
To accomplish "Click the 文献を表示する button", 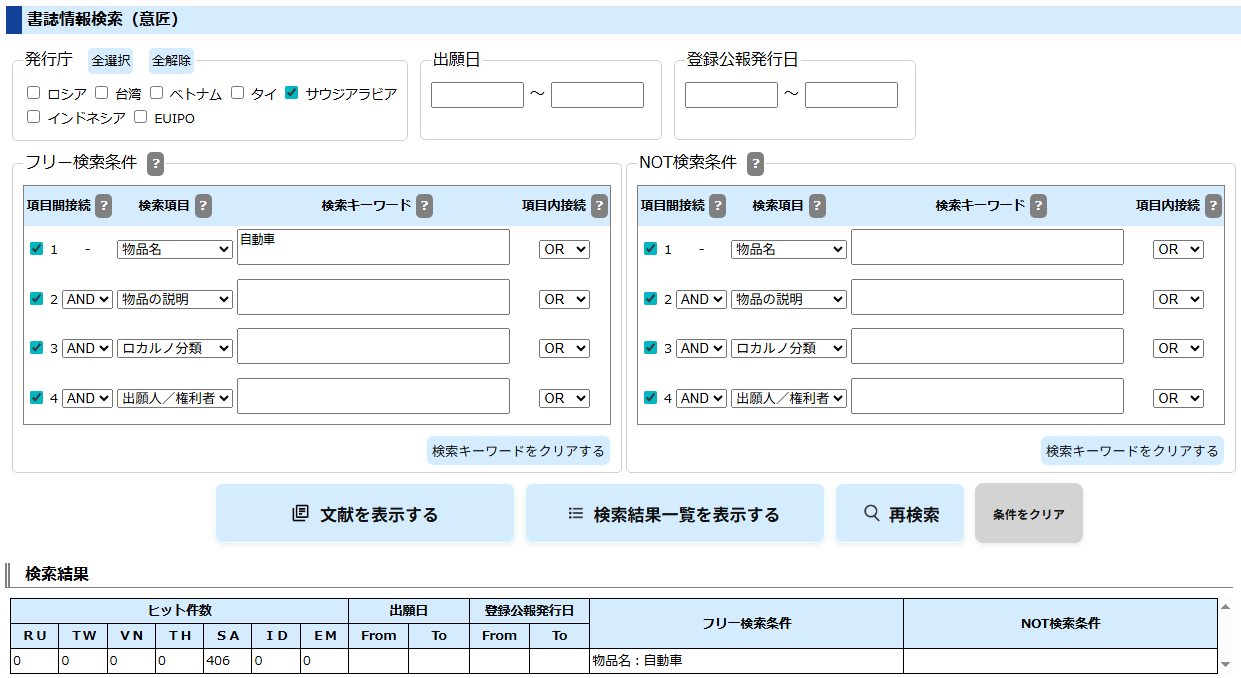I will 365,514.
